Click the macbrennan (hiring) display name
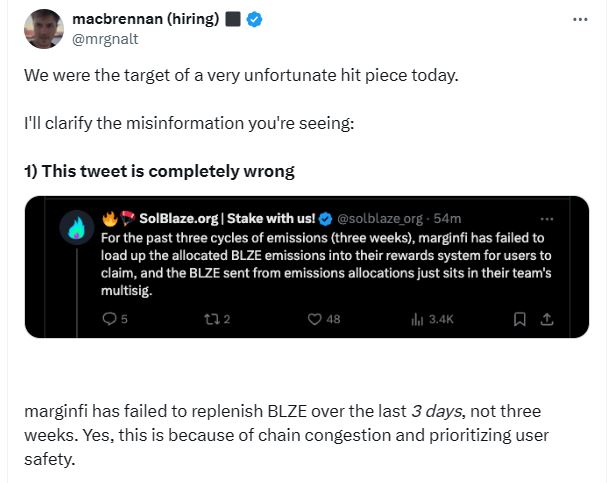 [x=145, y=18]
